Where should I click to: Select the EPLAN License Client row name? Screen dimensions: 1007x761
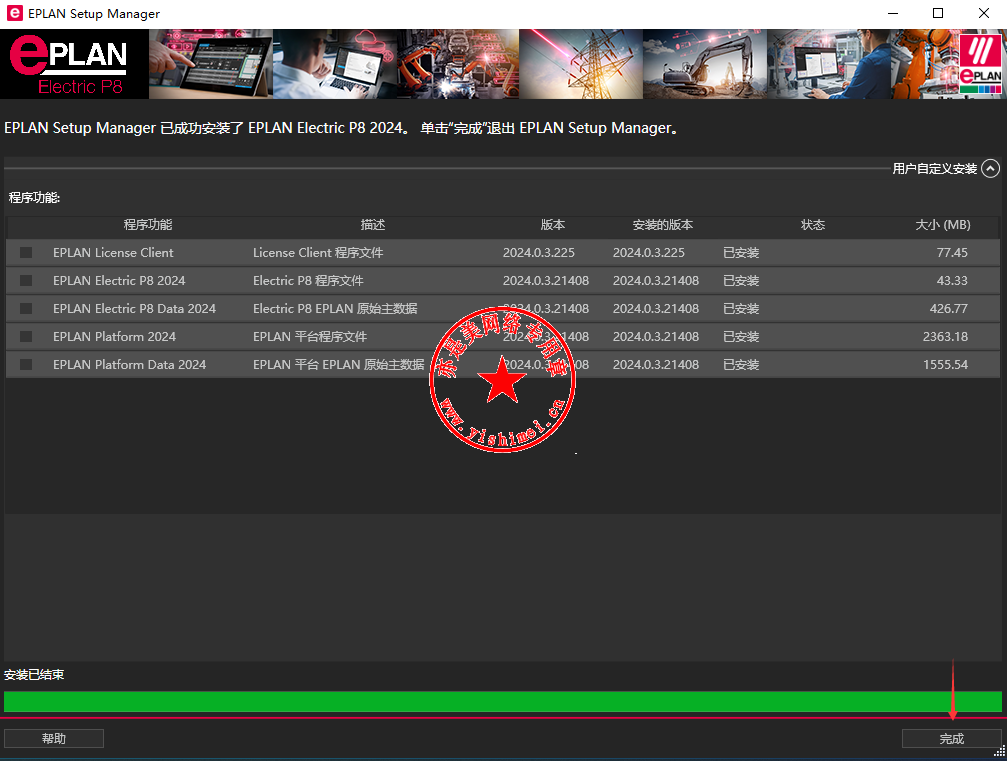pyautogui.click(x=113, y=252)
